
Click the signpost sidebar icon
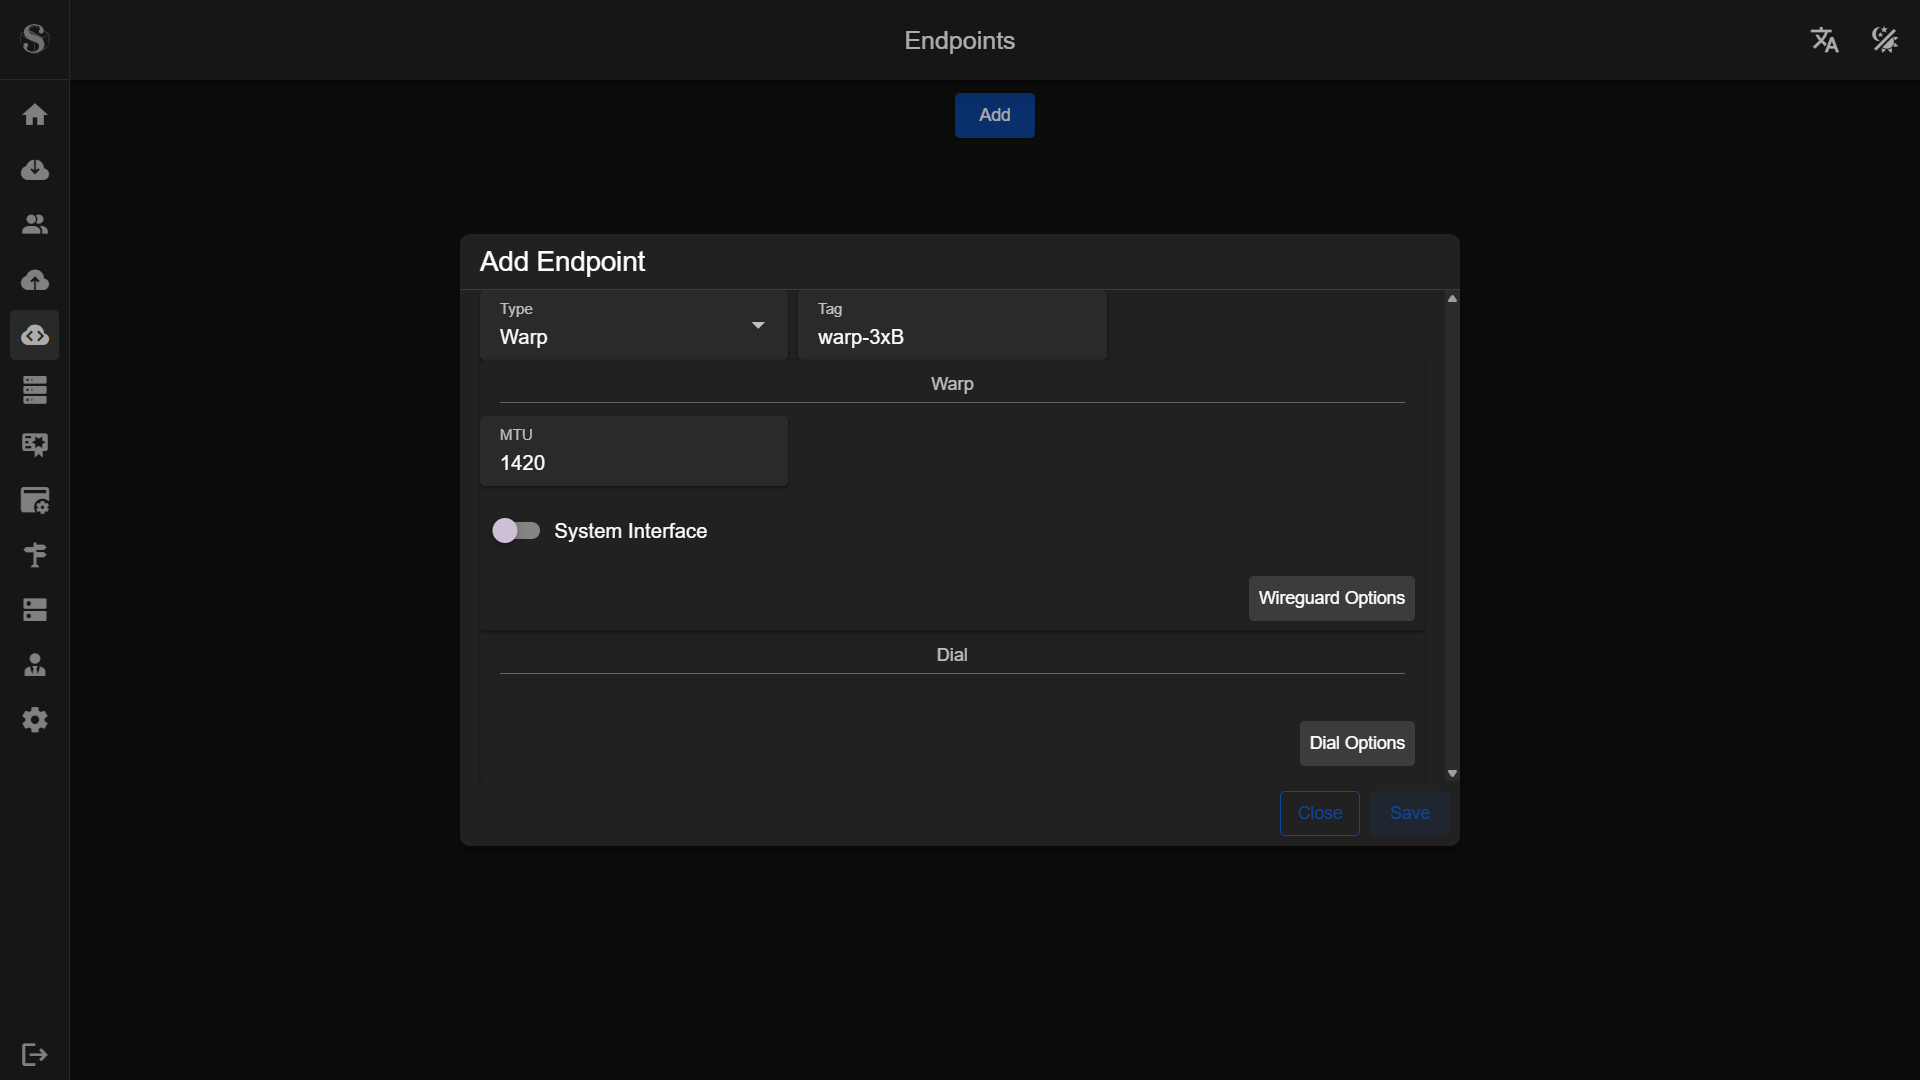[35, 555]
